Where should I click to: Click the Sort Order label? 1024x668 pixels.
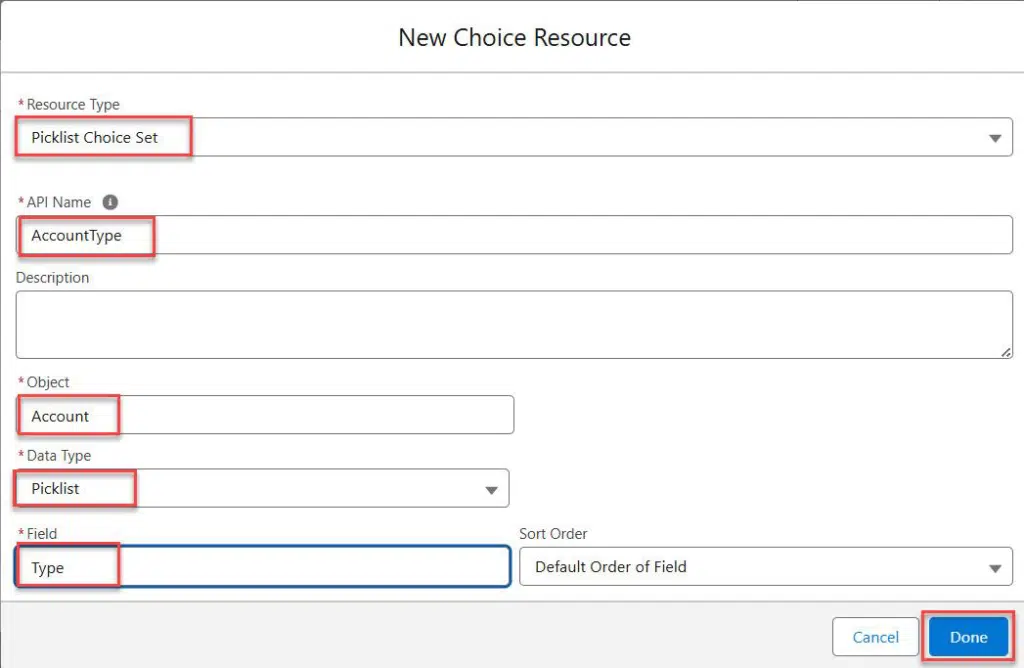[553, 533]
